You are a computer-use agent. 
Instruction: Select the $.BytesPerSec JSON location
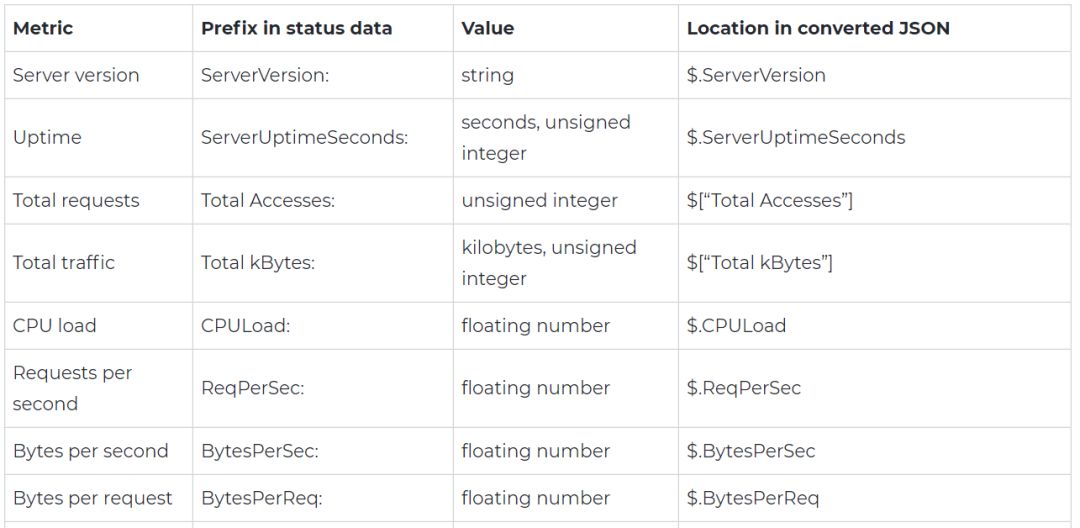pyautogui.click(x=751, y=450)
